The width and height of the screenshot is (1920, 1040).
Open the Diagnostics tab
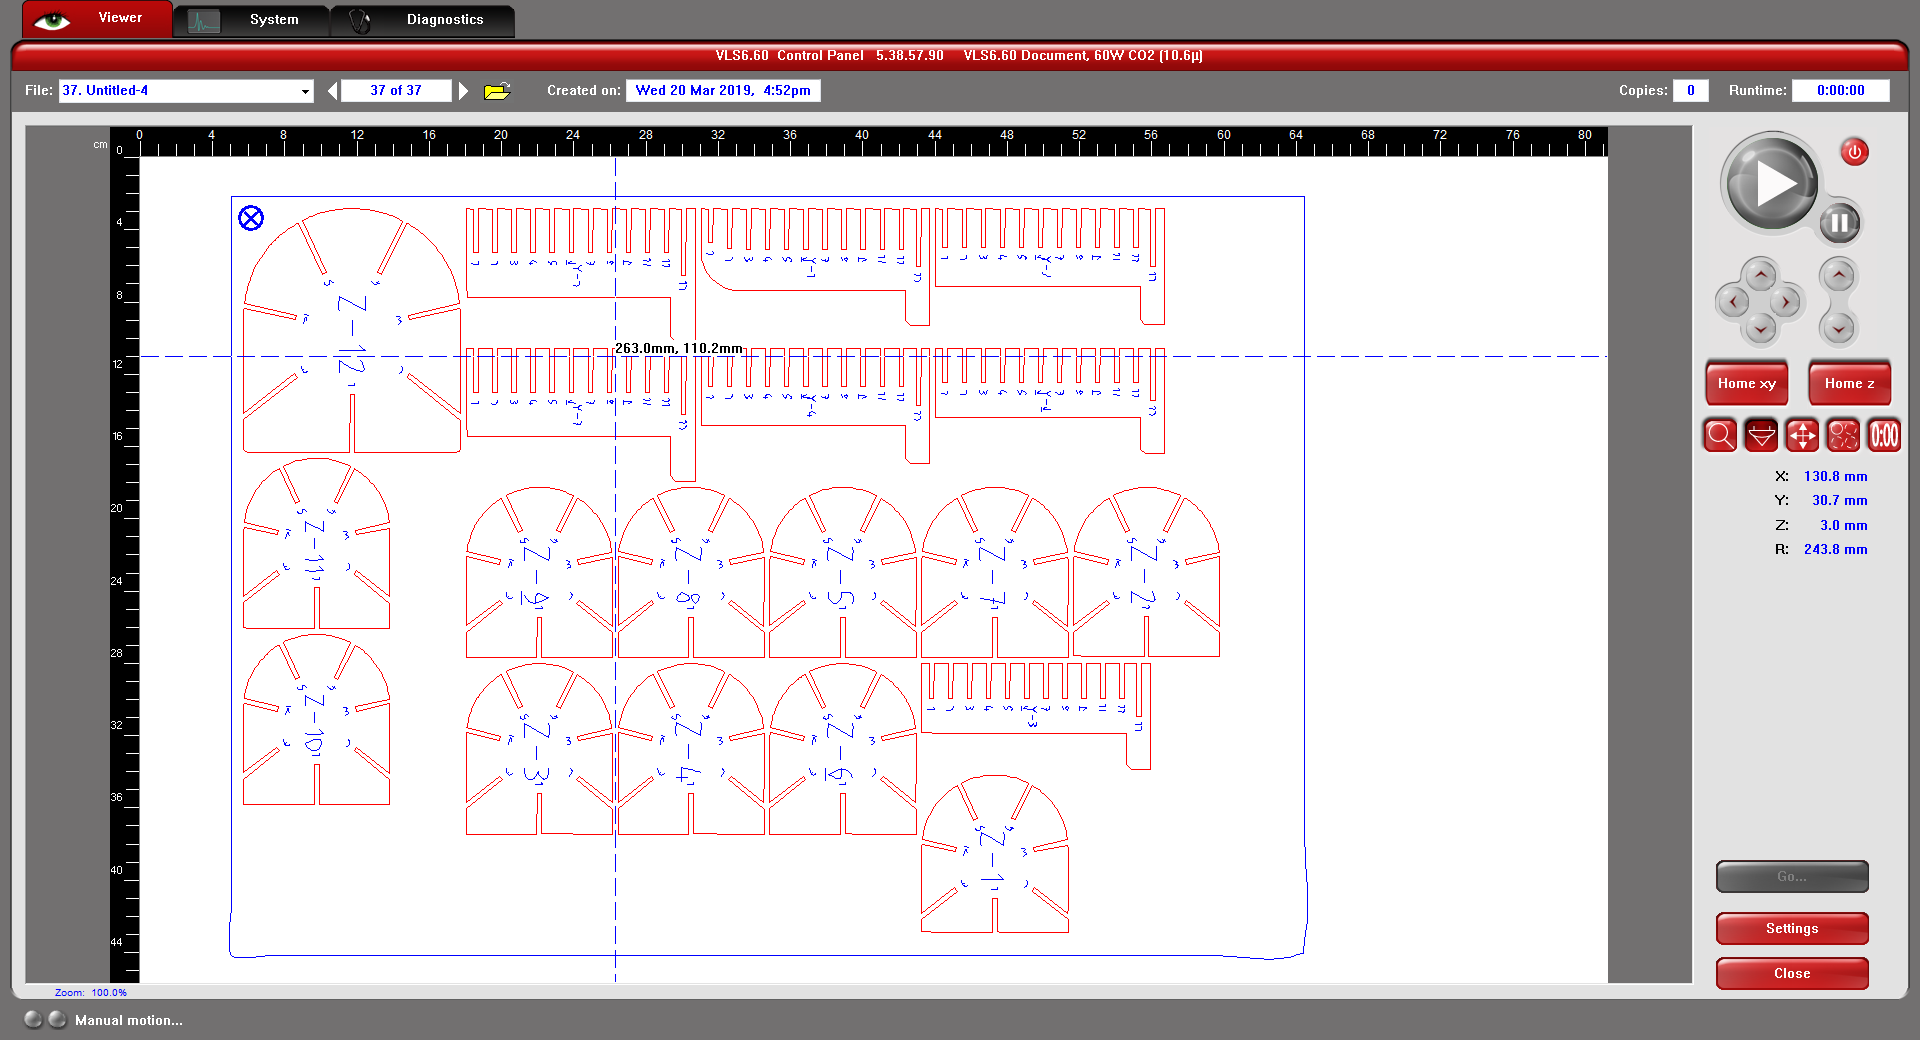coord(423,20)
